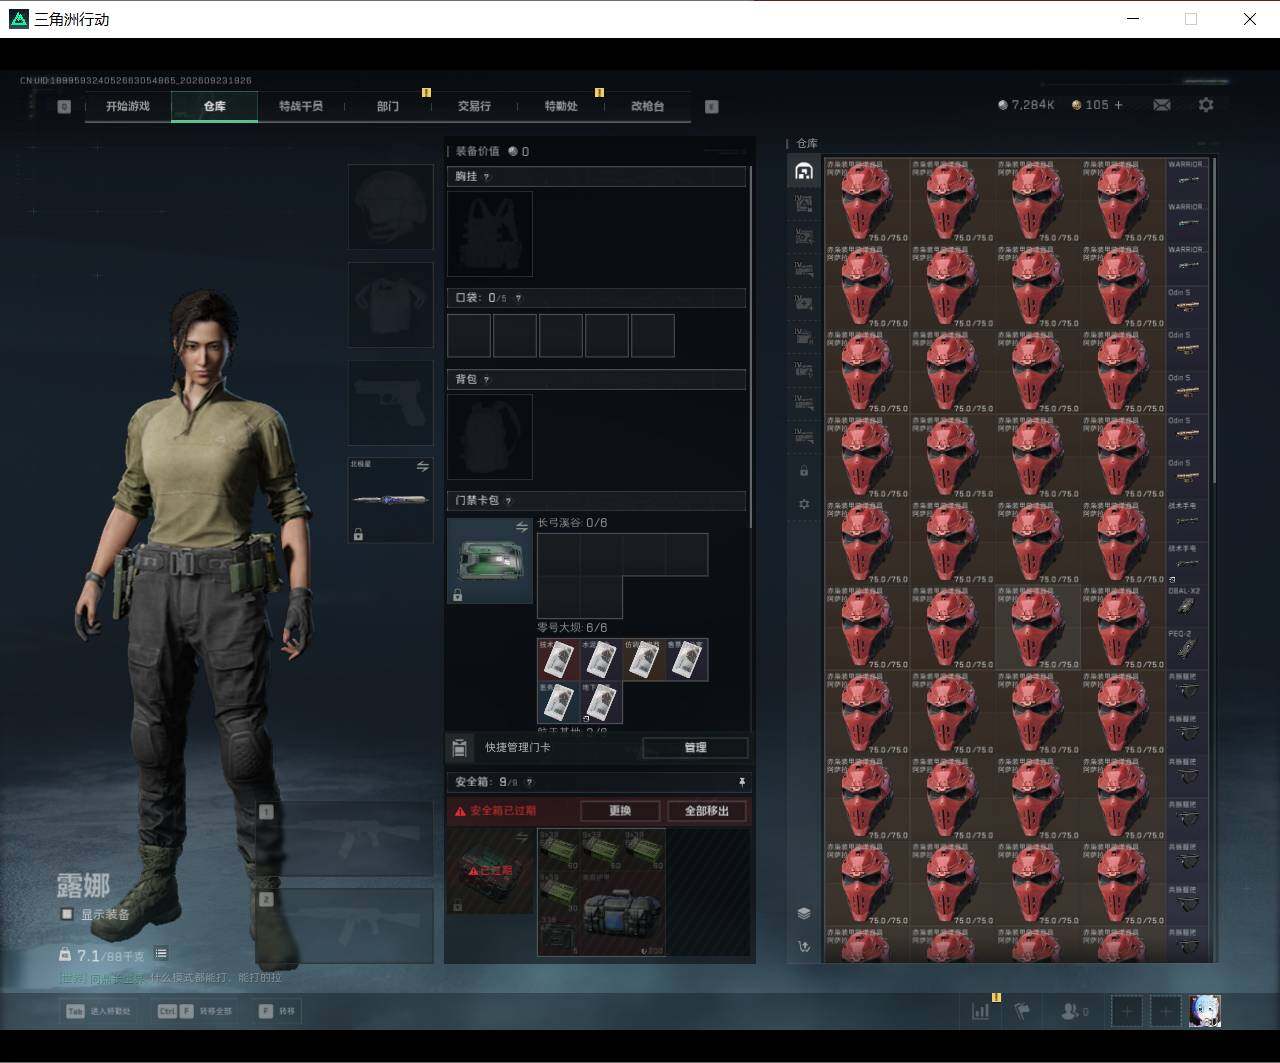The image size is (1280, 1063).
Task: Click the Q previous-tab key icon
Action: 64,107
